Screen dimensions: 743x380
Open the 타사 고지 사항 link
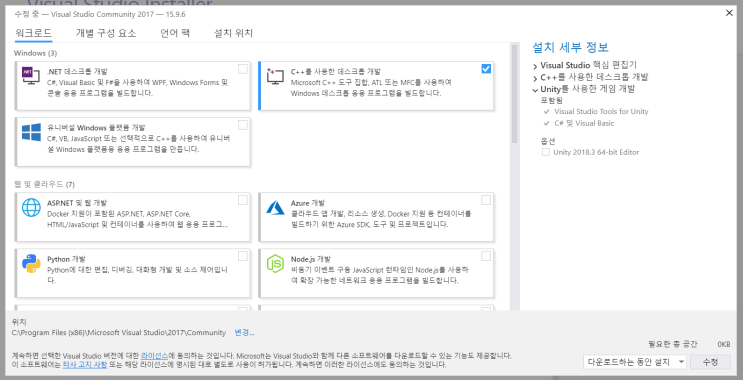pyautogui.click(x=85, y=365)
